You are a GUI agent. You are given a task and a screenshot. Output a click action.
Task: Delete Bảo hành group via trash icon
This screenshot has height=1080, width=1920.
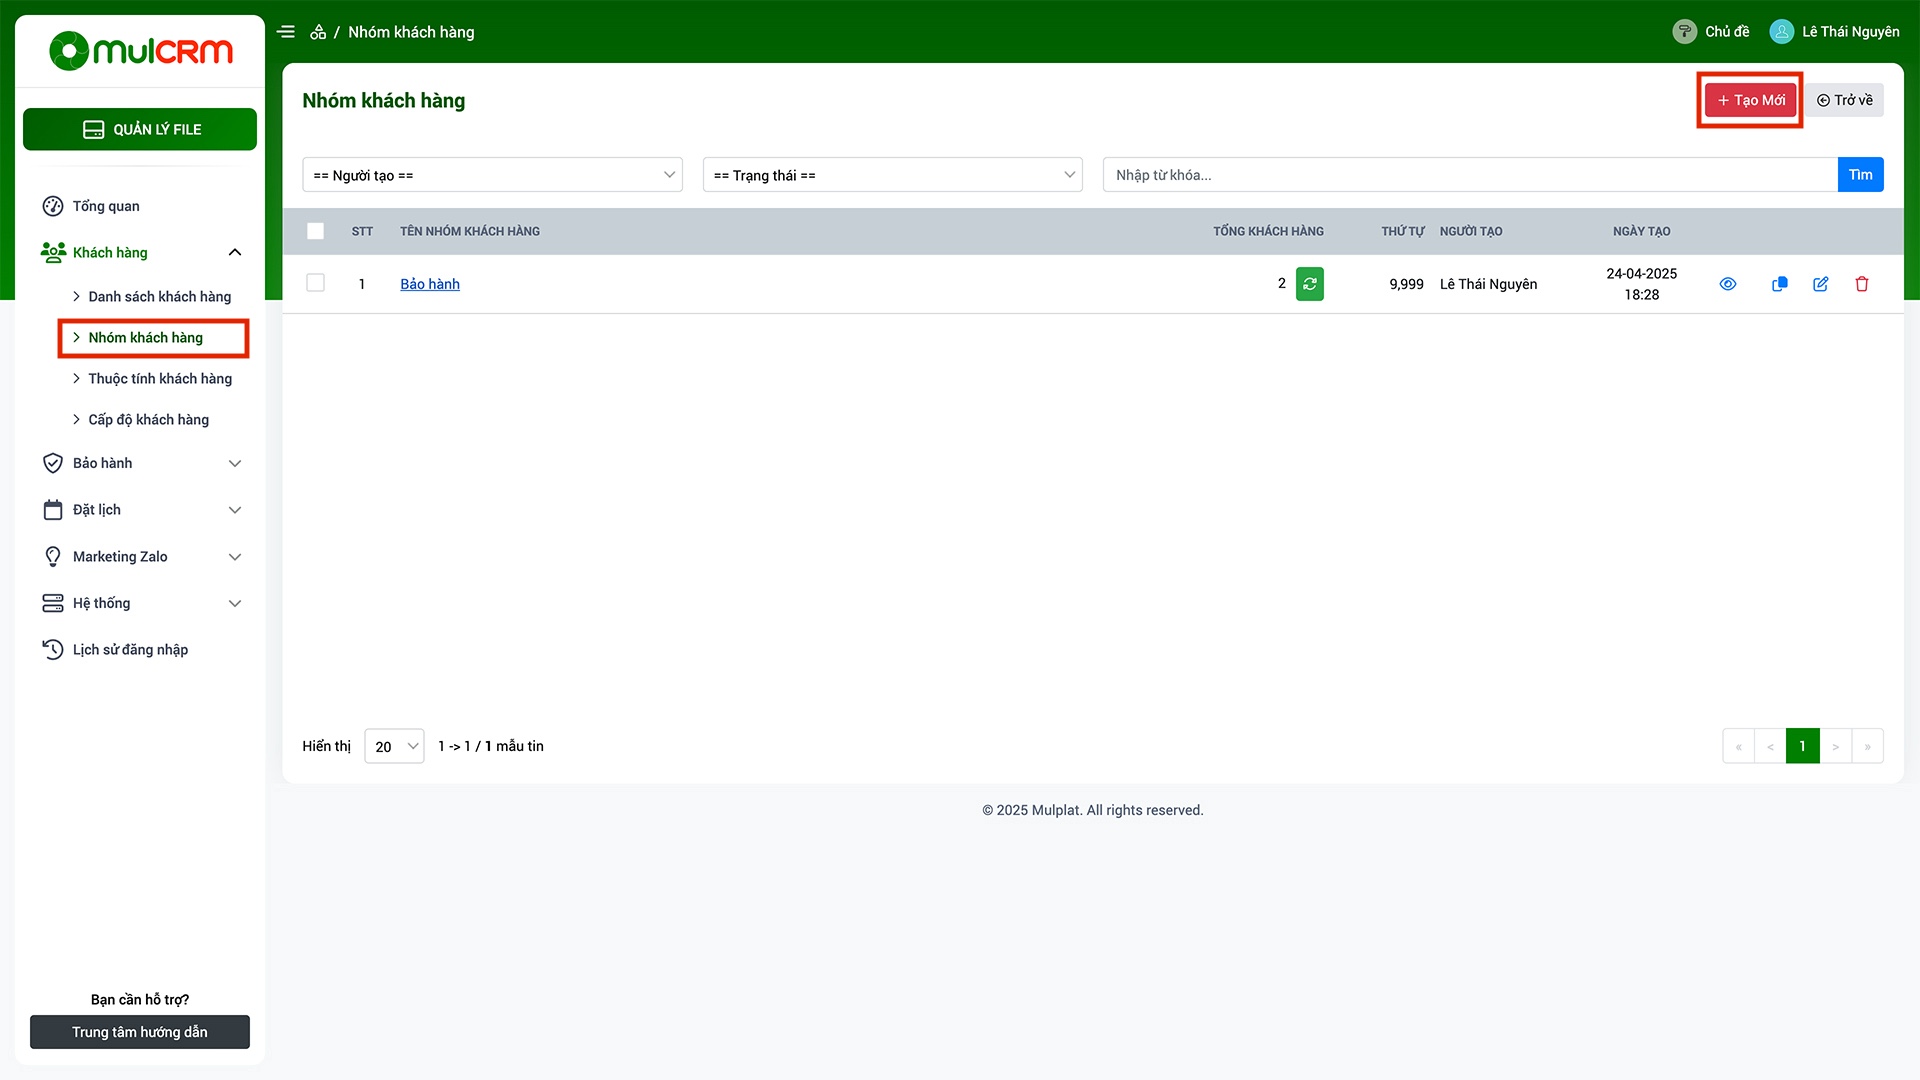[1861, 284]
